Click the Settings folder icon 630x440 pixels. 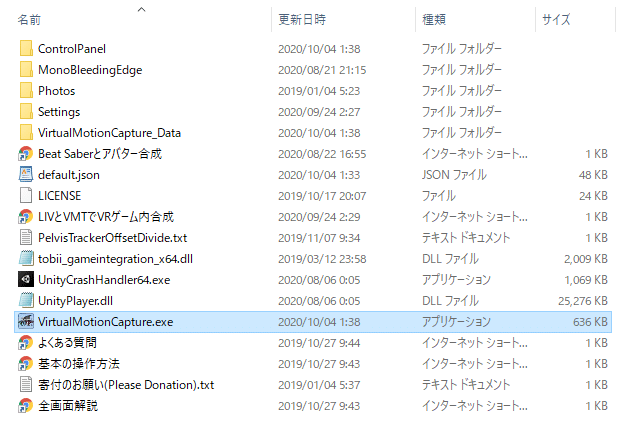[x=26, y=112]
